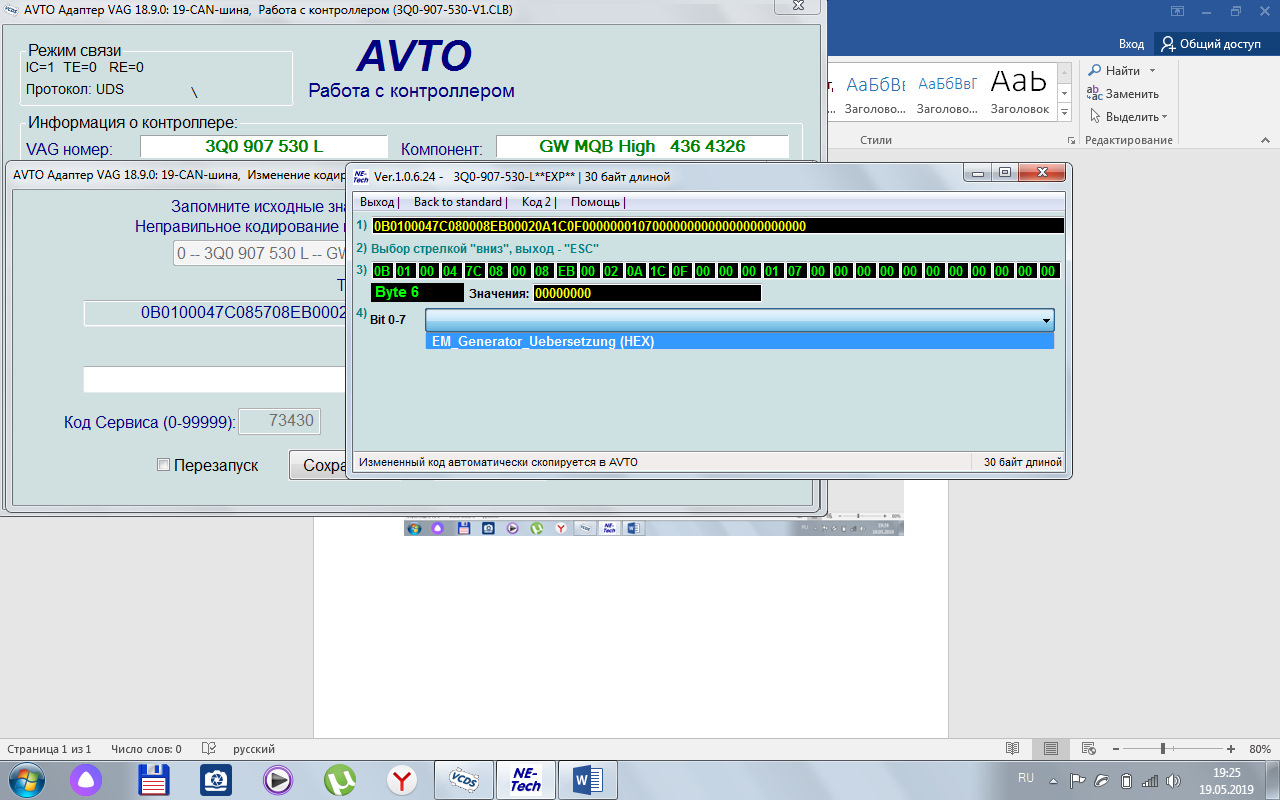The width and height of the screenshot is (1280, 800).
Task: Click Найти in the Word ribbon
Action: point(1114,71)
